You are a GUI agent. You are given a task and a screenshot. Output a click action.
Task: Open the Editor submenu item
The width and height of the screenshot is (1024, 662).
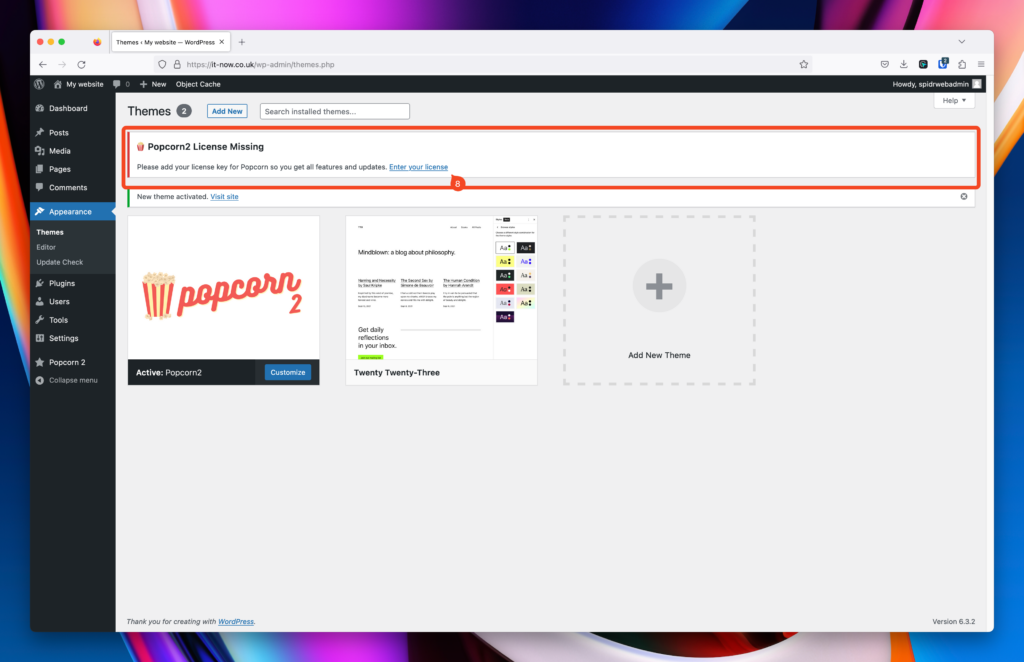point(46,247)
